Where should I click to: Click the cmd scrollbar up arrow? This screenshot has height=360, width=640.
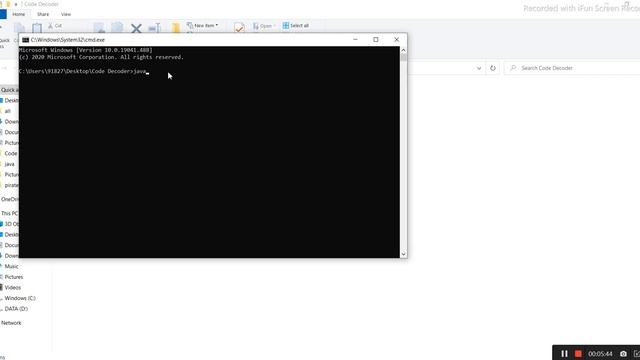(403, 50)
